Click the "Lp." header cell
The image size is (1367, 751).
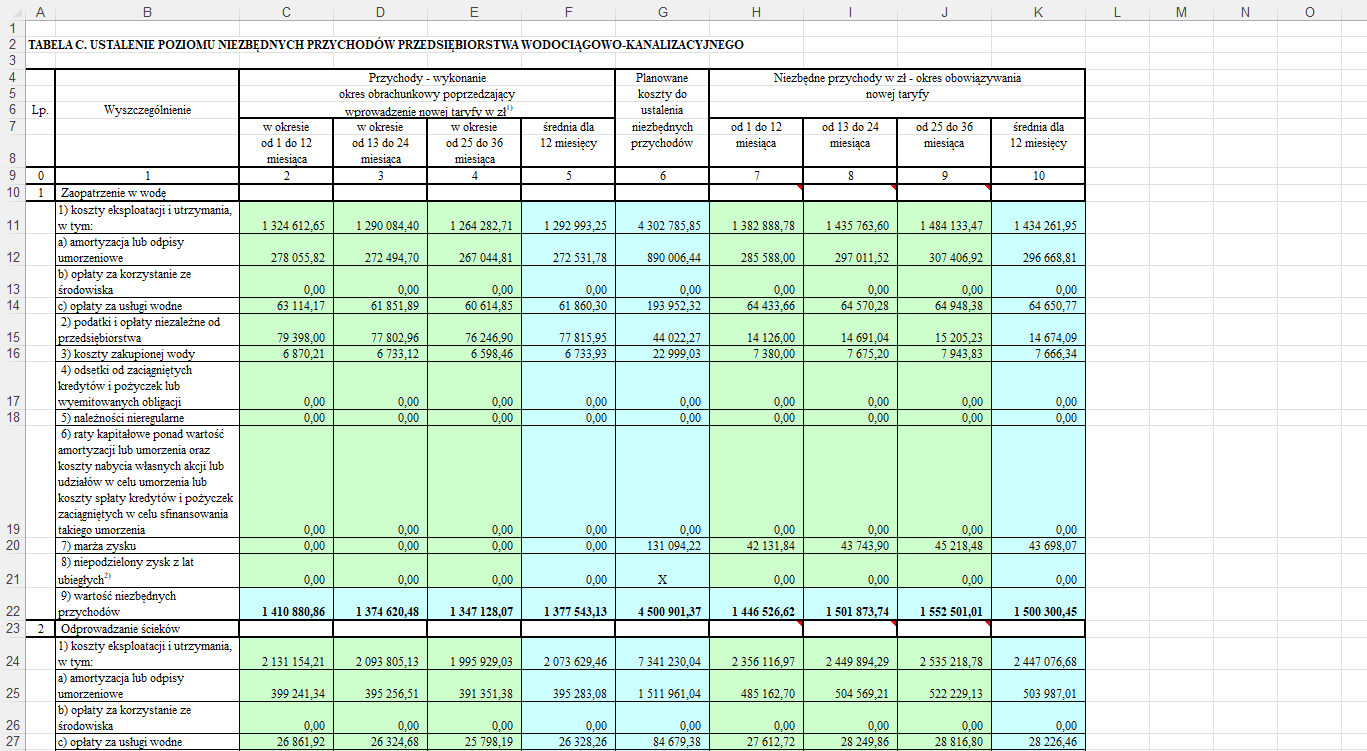coord(40,110)
